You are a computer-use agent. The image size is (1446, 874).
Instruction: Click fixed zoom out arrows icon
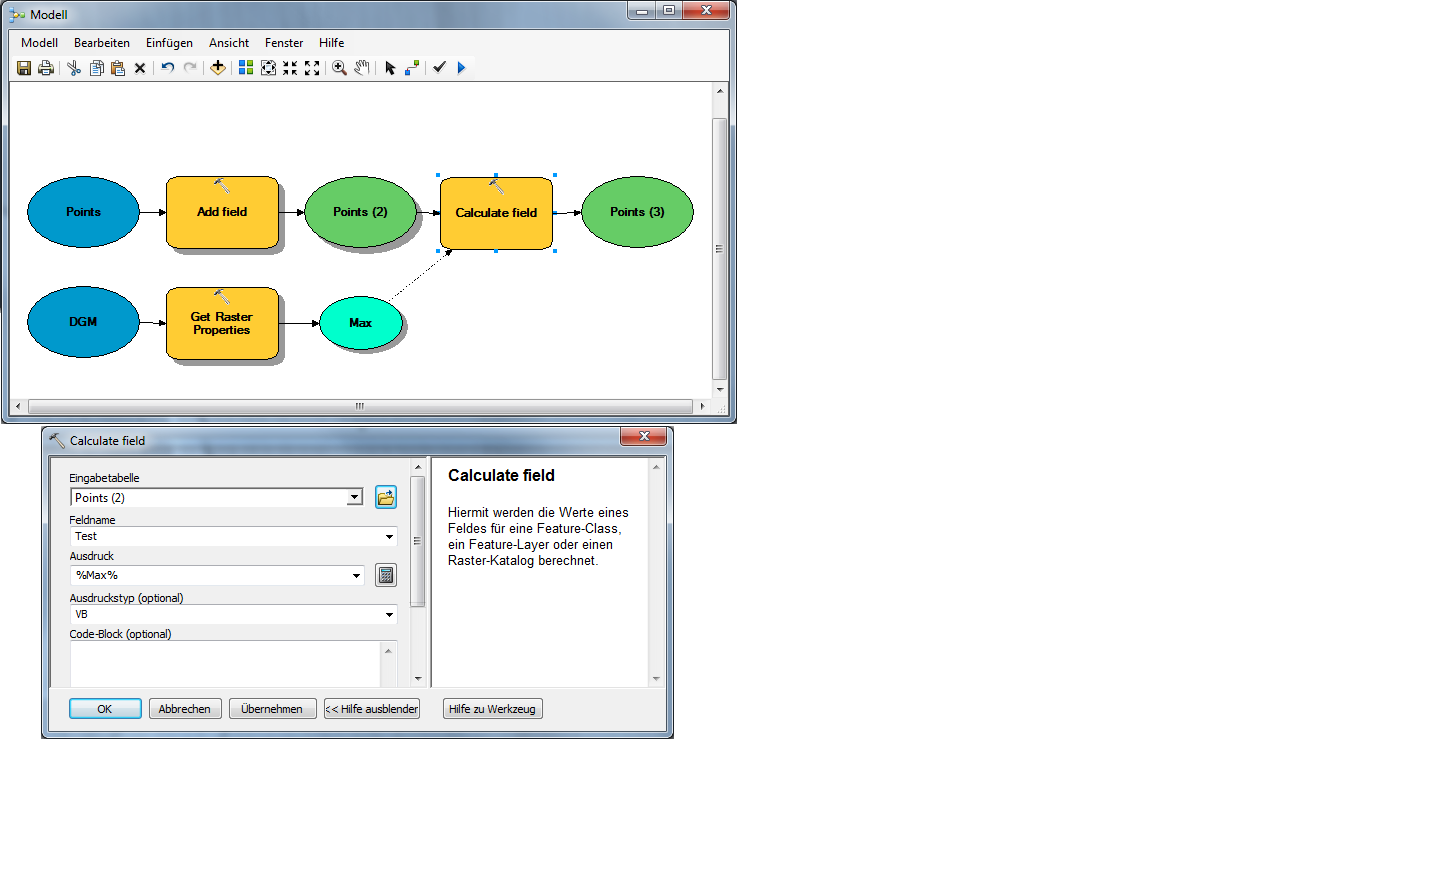(312, 68)
